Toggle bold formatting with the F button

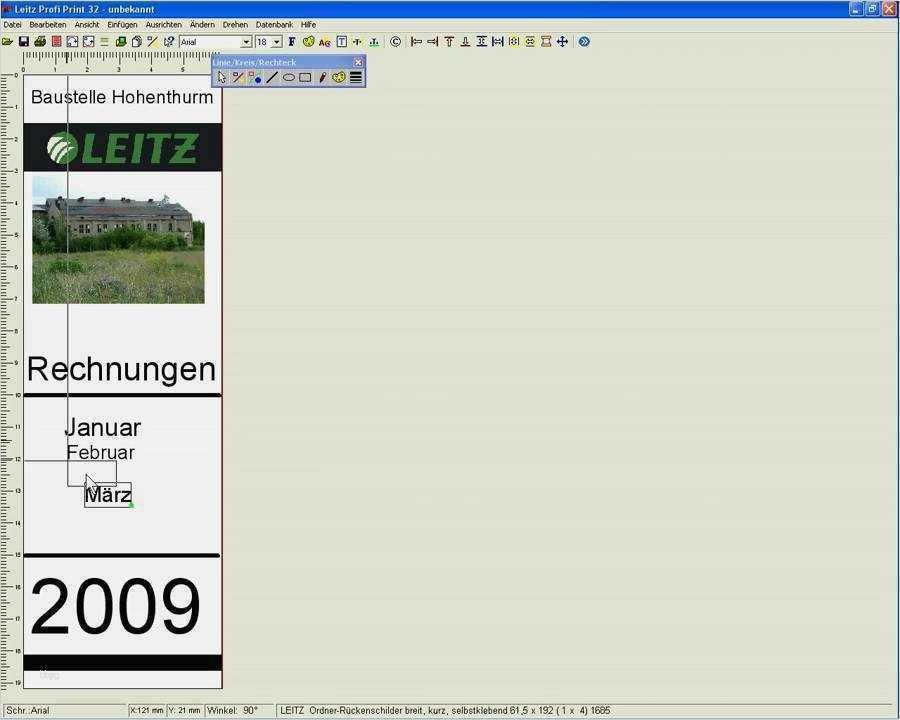pos(290,41)
